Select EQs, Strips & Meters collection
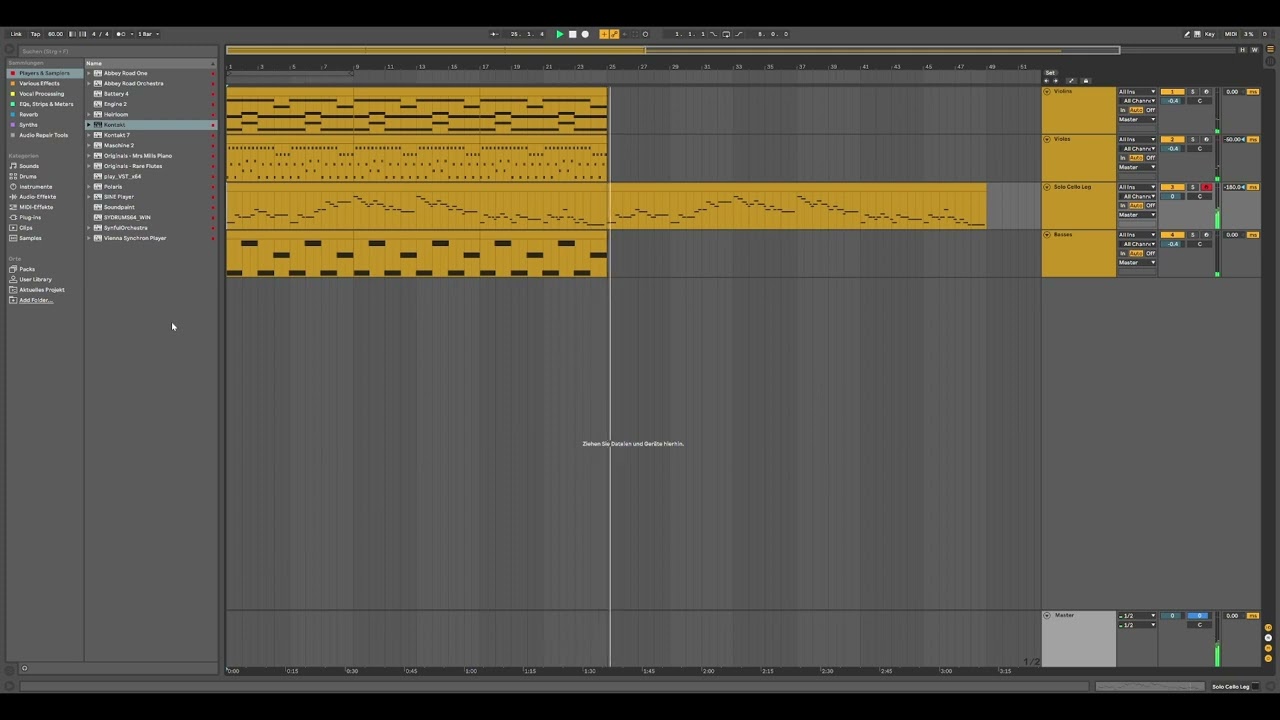 (45, 104)
